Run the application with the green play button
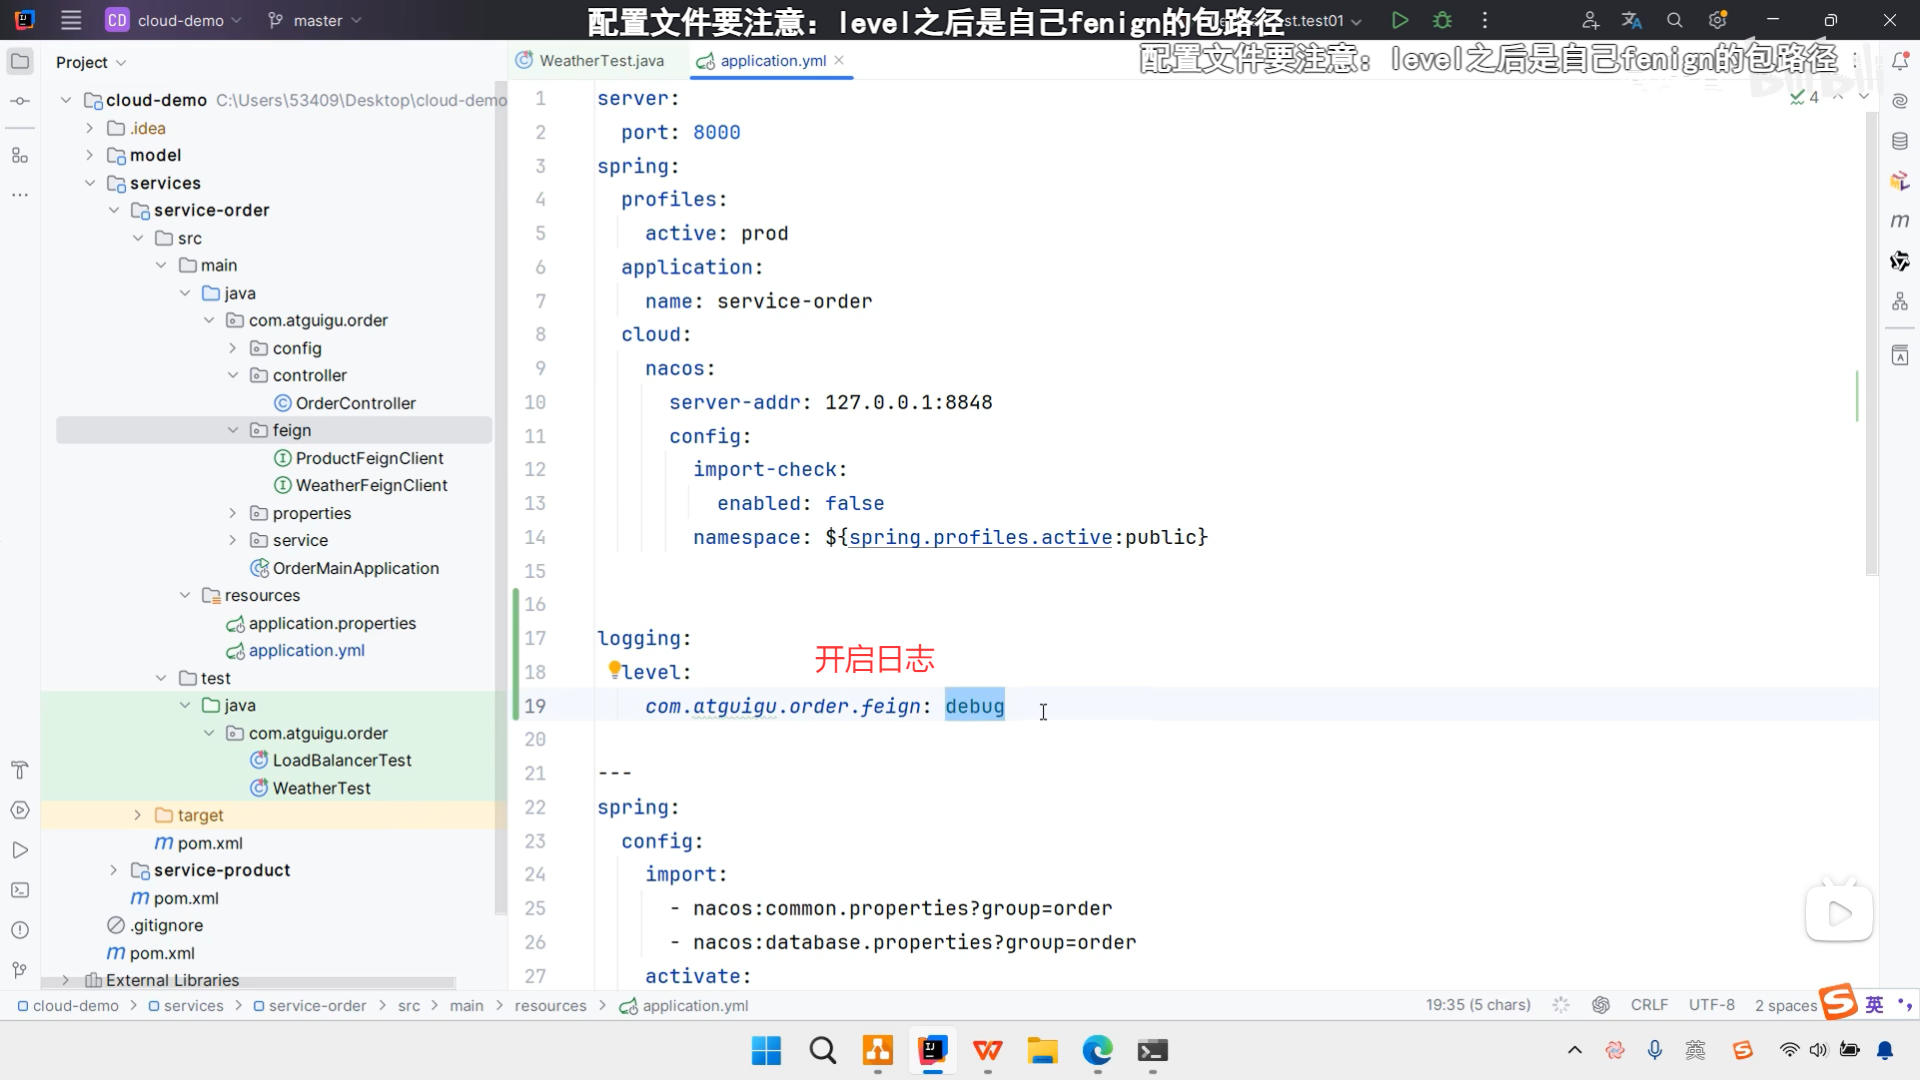1920x1080 pixels. point(1400,20)
